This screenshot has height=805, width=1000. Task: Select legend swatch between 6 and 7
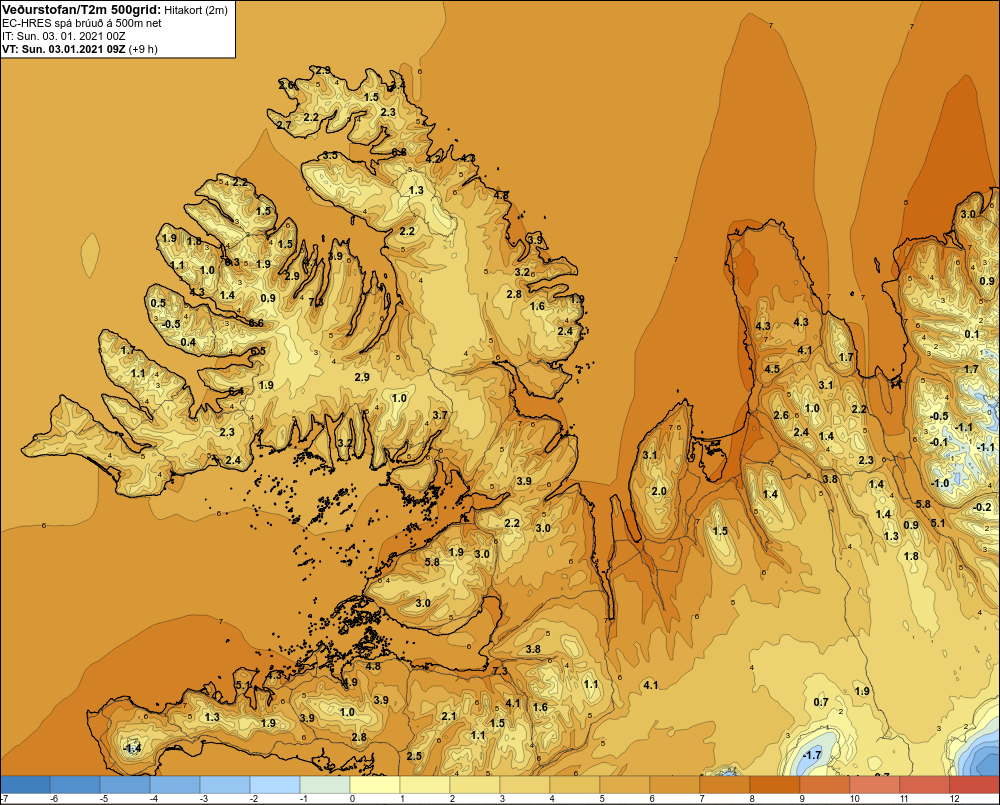[x=675, y=785]
